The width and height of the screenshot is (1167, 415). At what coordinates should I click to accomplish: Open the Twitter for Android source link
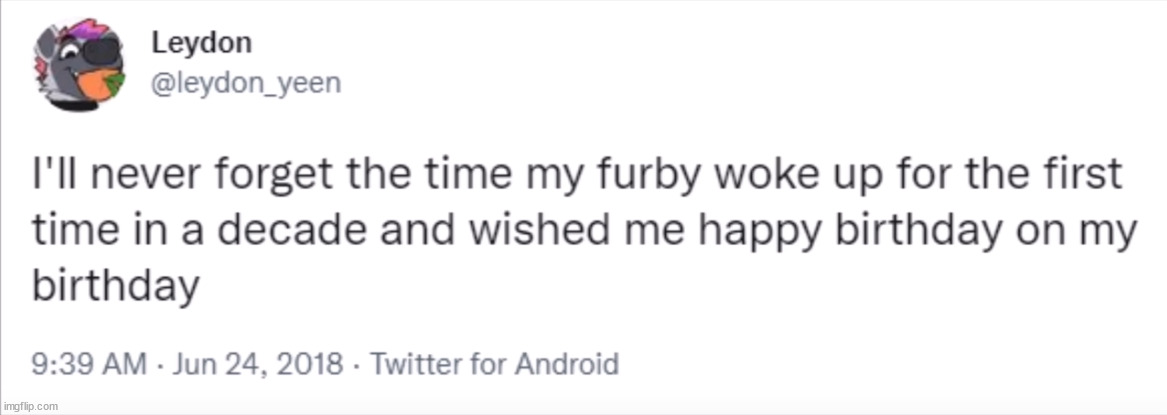click(x=494, y=364)
